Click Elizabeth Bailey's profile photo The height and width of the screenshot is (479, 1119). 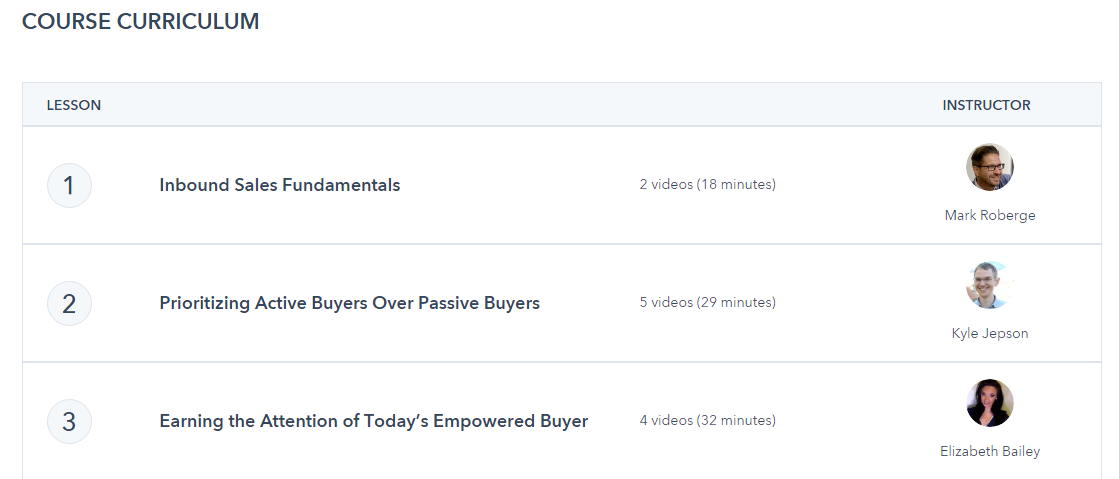pyautogui.click(x=989, y=403)
